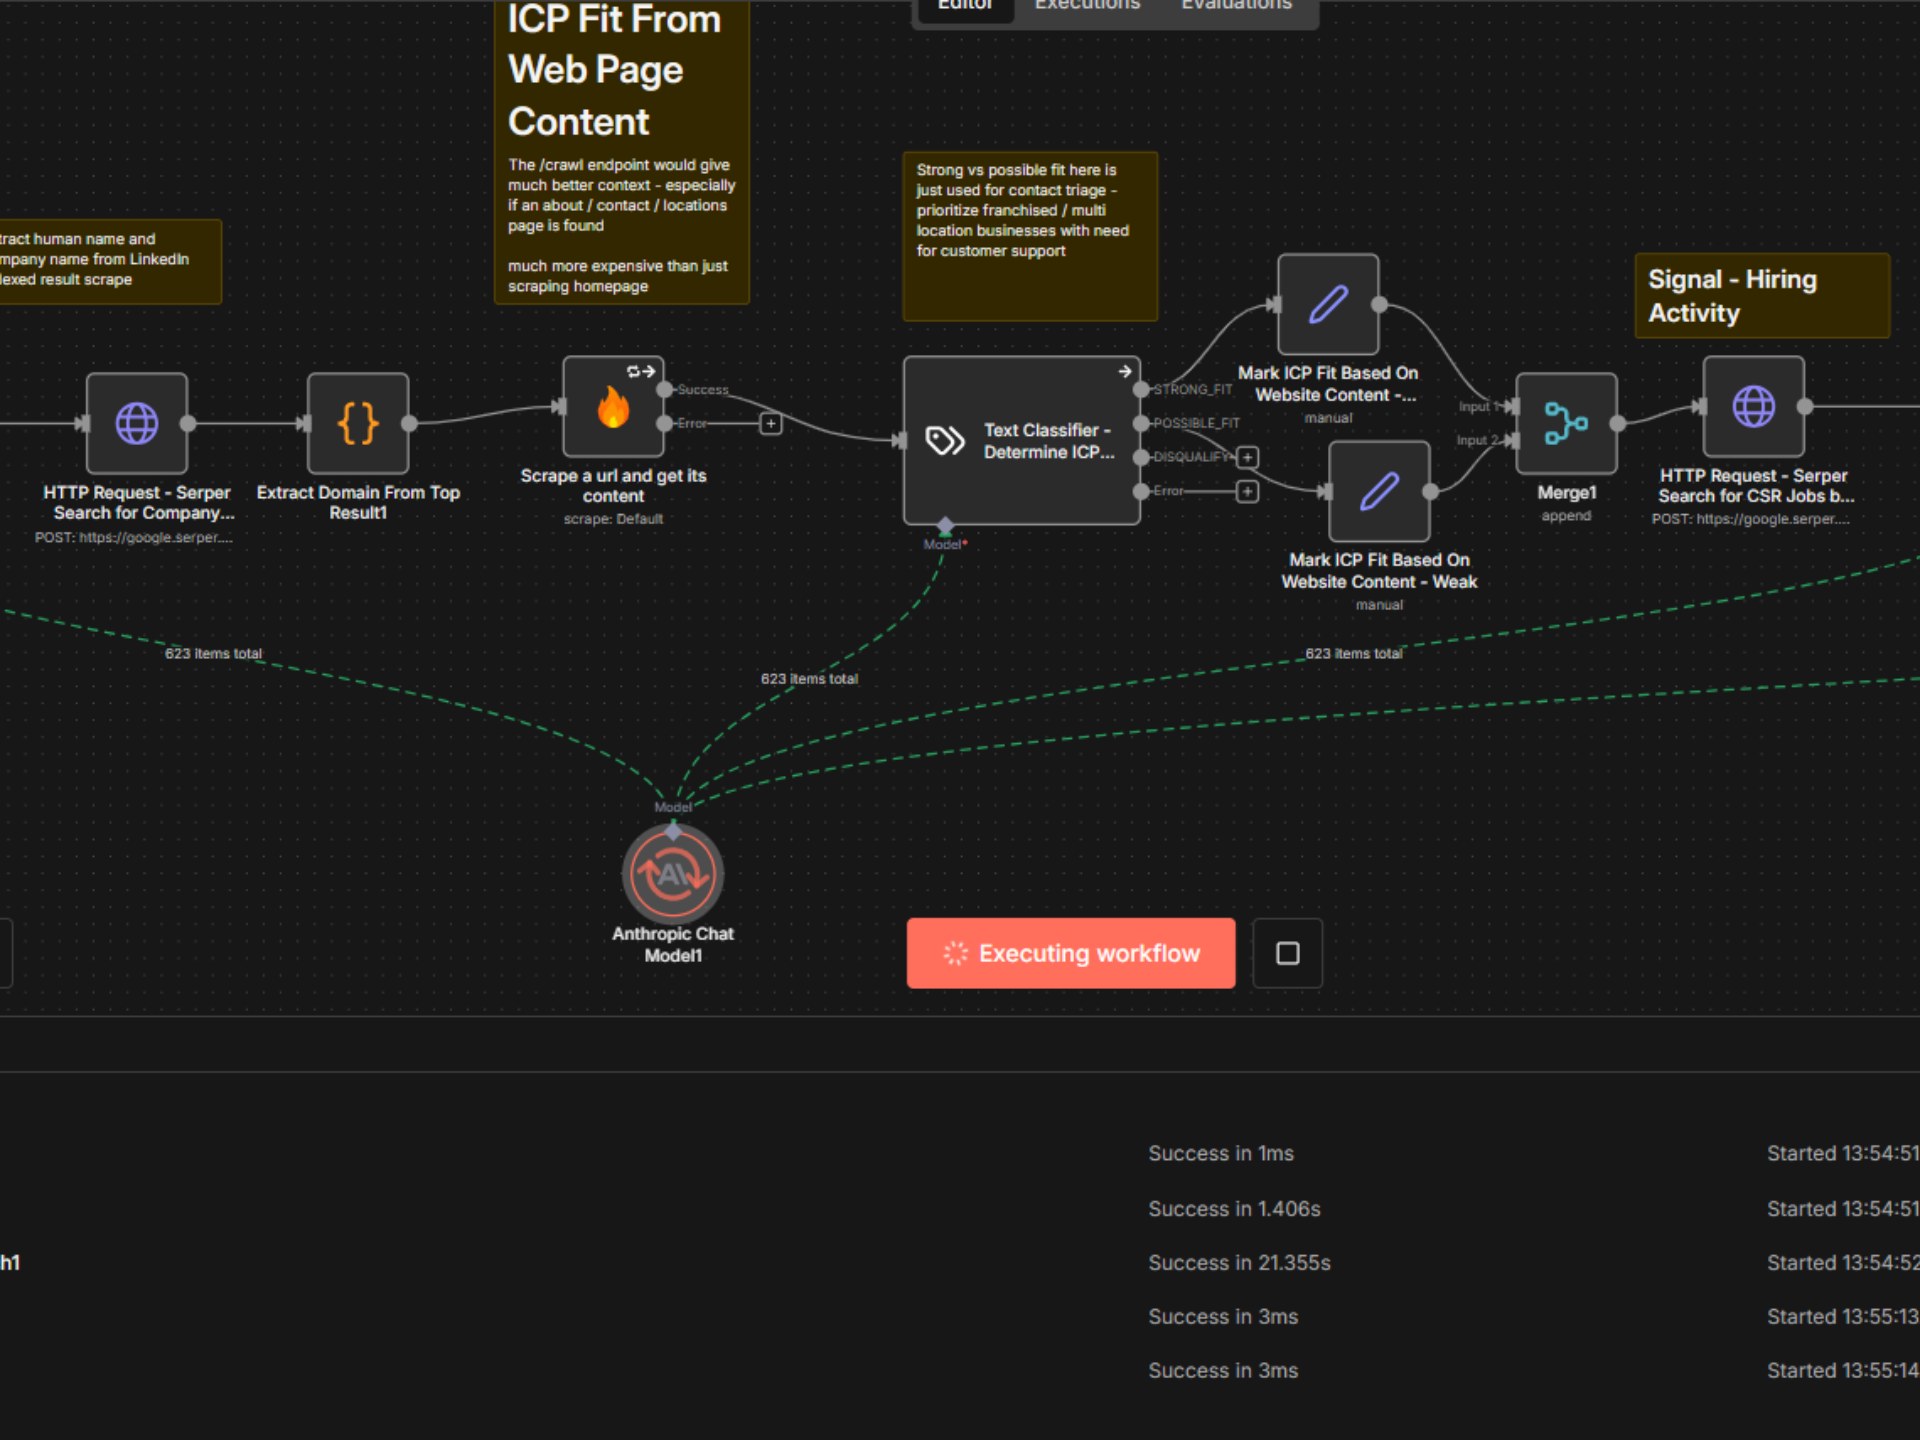Select the merge icon on the Merge1 node
1920x1440 pixels.
coord(1565,422)
